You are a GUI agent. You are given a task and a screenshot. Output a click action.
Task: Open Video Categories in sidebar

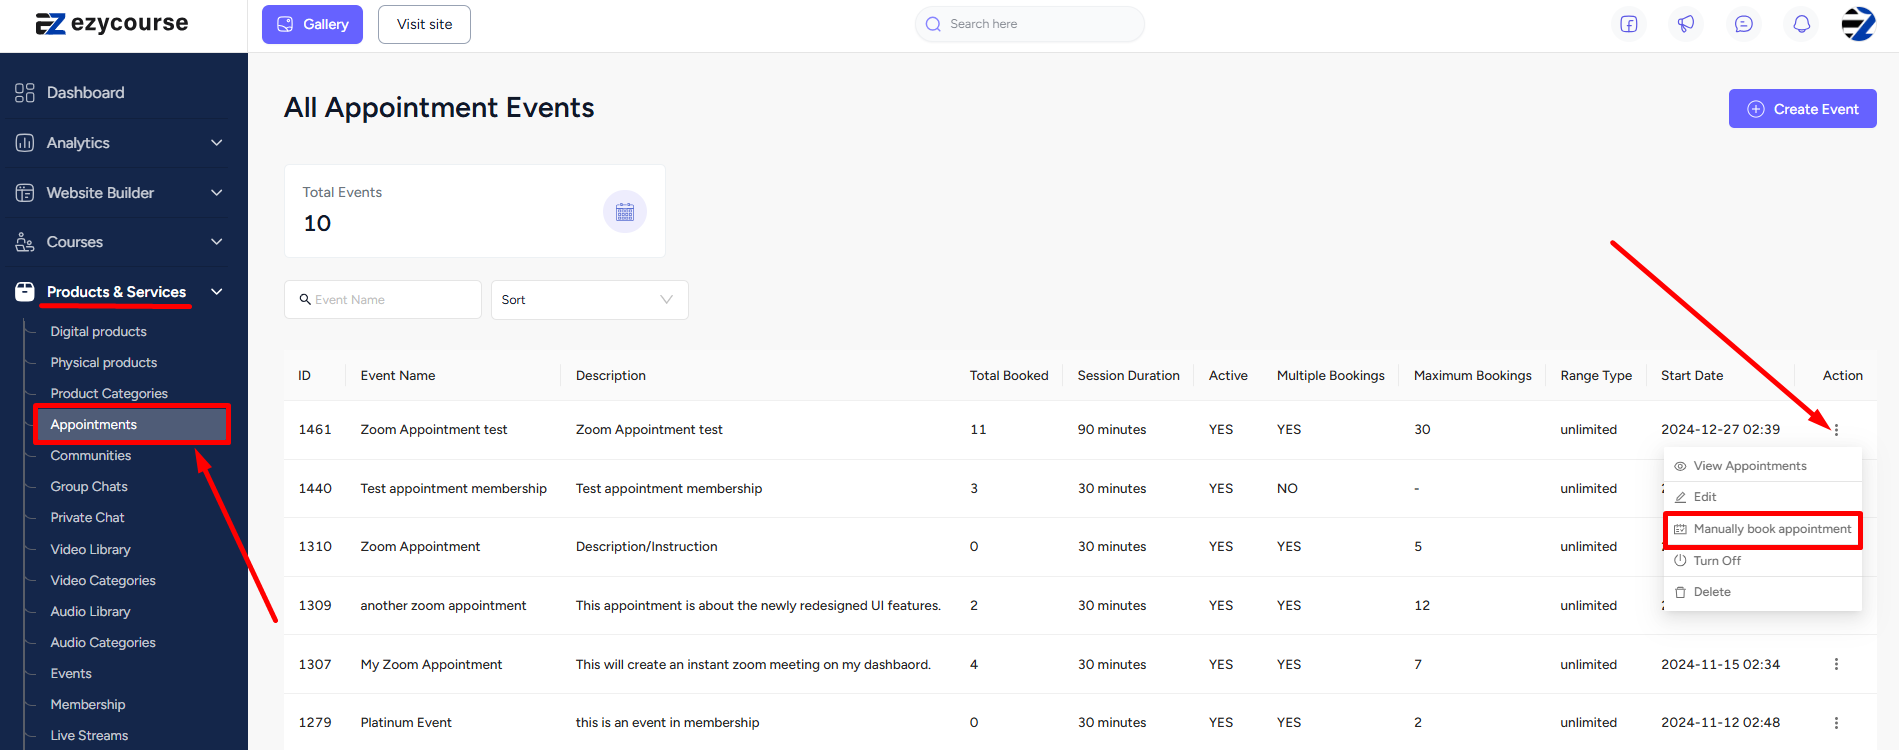(103, 581)
